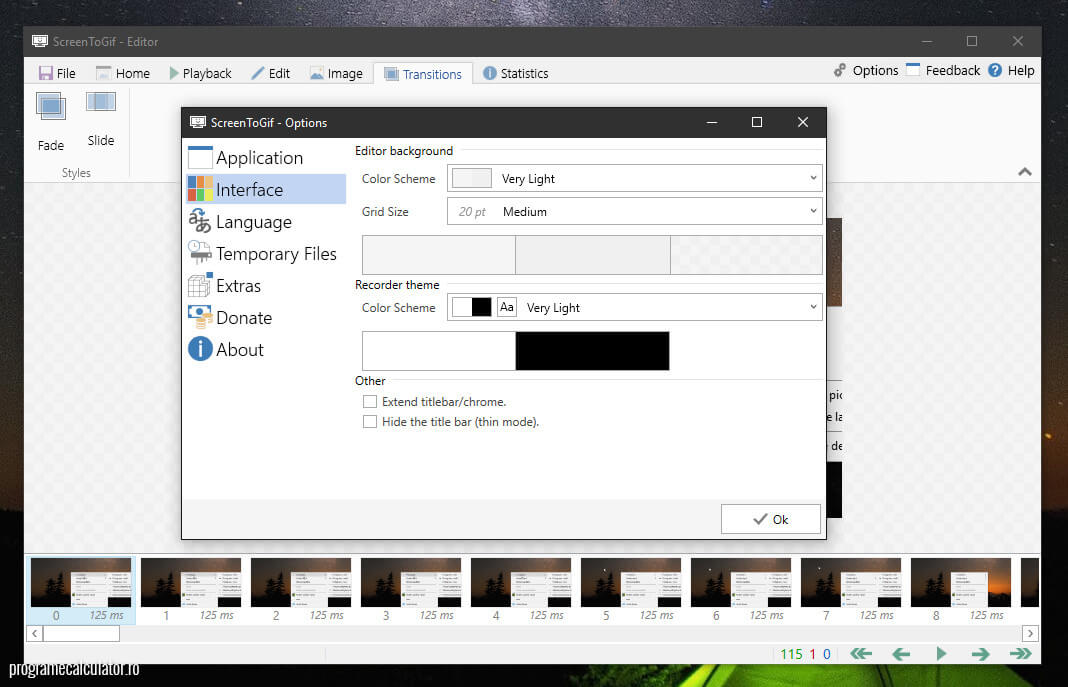Enable Extend titlebar/chrome option
Screen dimensions: 1068x687
(x=370, y=402)
